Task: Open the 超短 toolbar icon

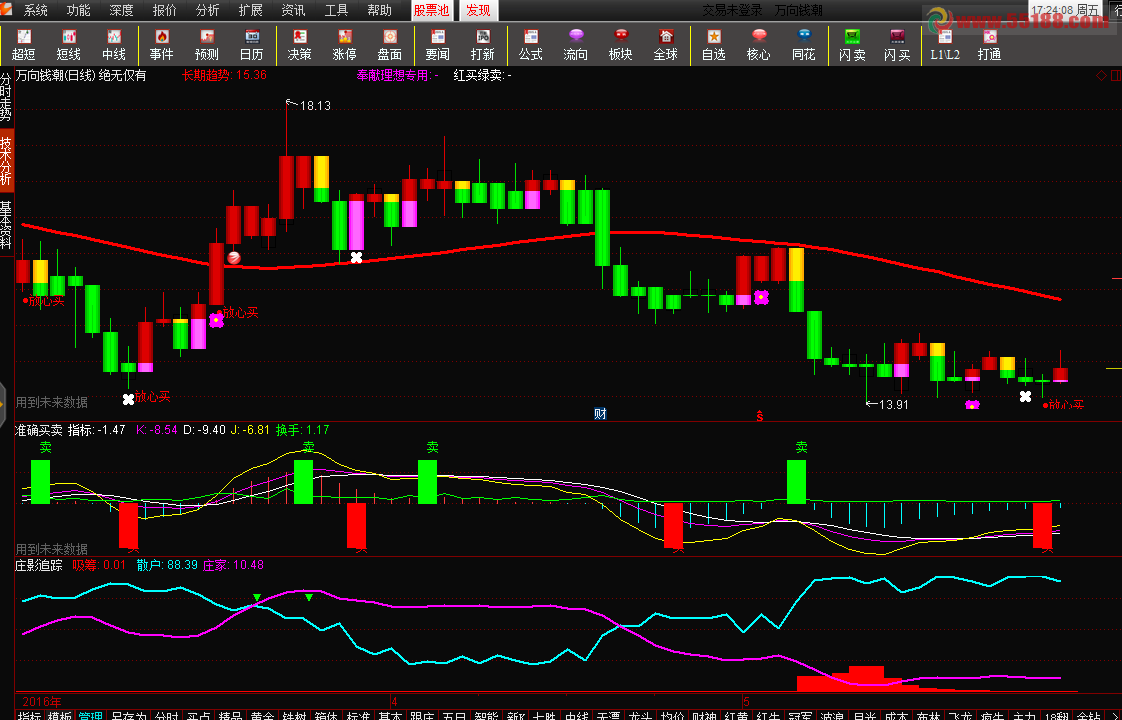Action: (24, 45)
